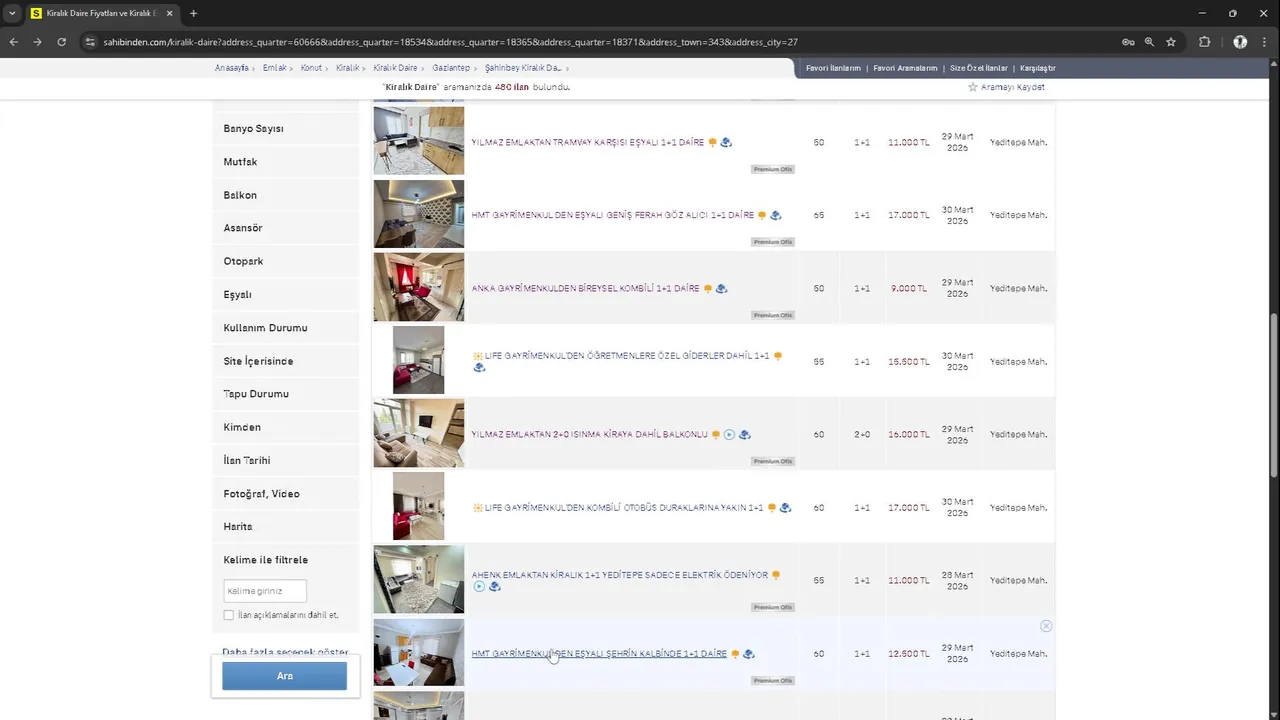The image size is (1280, 720).
Task: Click the Aramayı Kaydet link
Action: point(1012,87)
